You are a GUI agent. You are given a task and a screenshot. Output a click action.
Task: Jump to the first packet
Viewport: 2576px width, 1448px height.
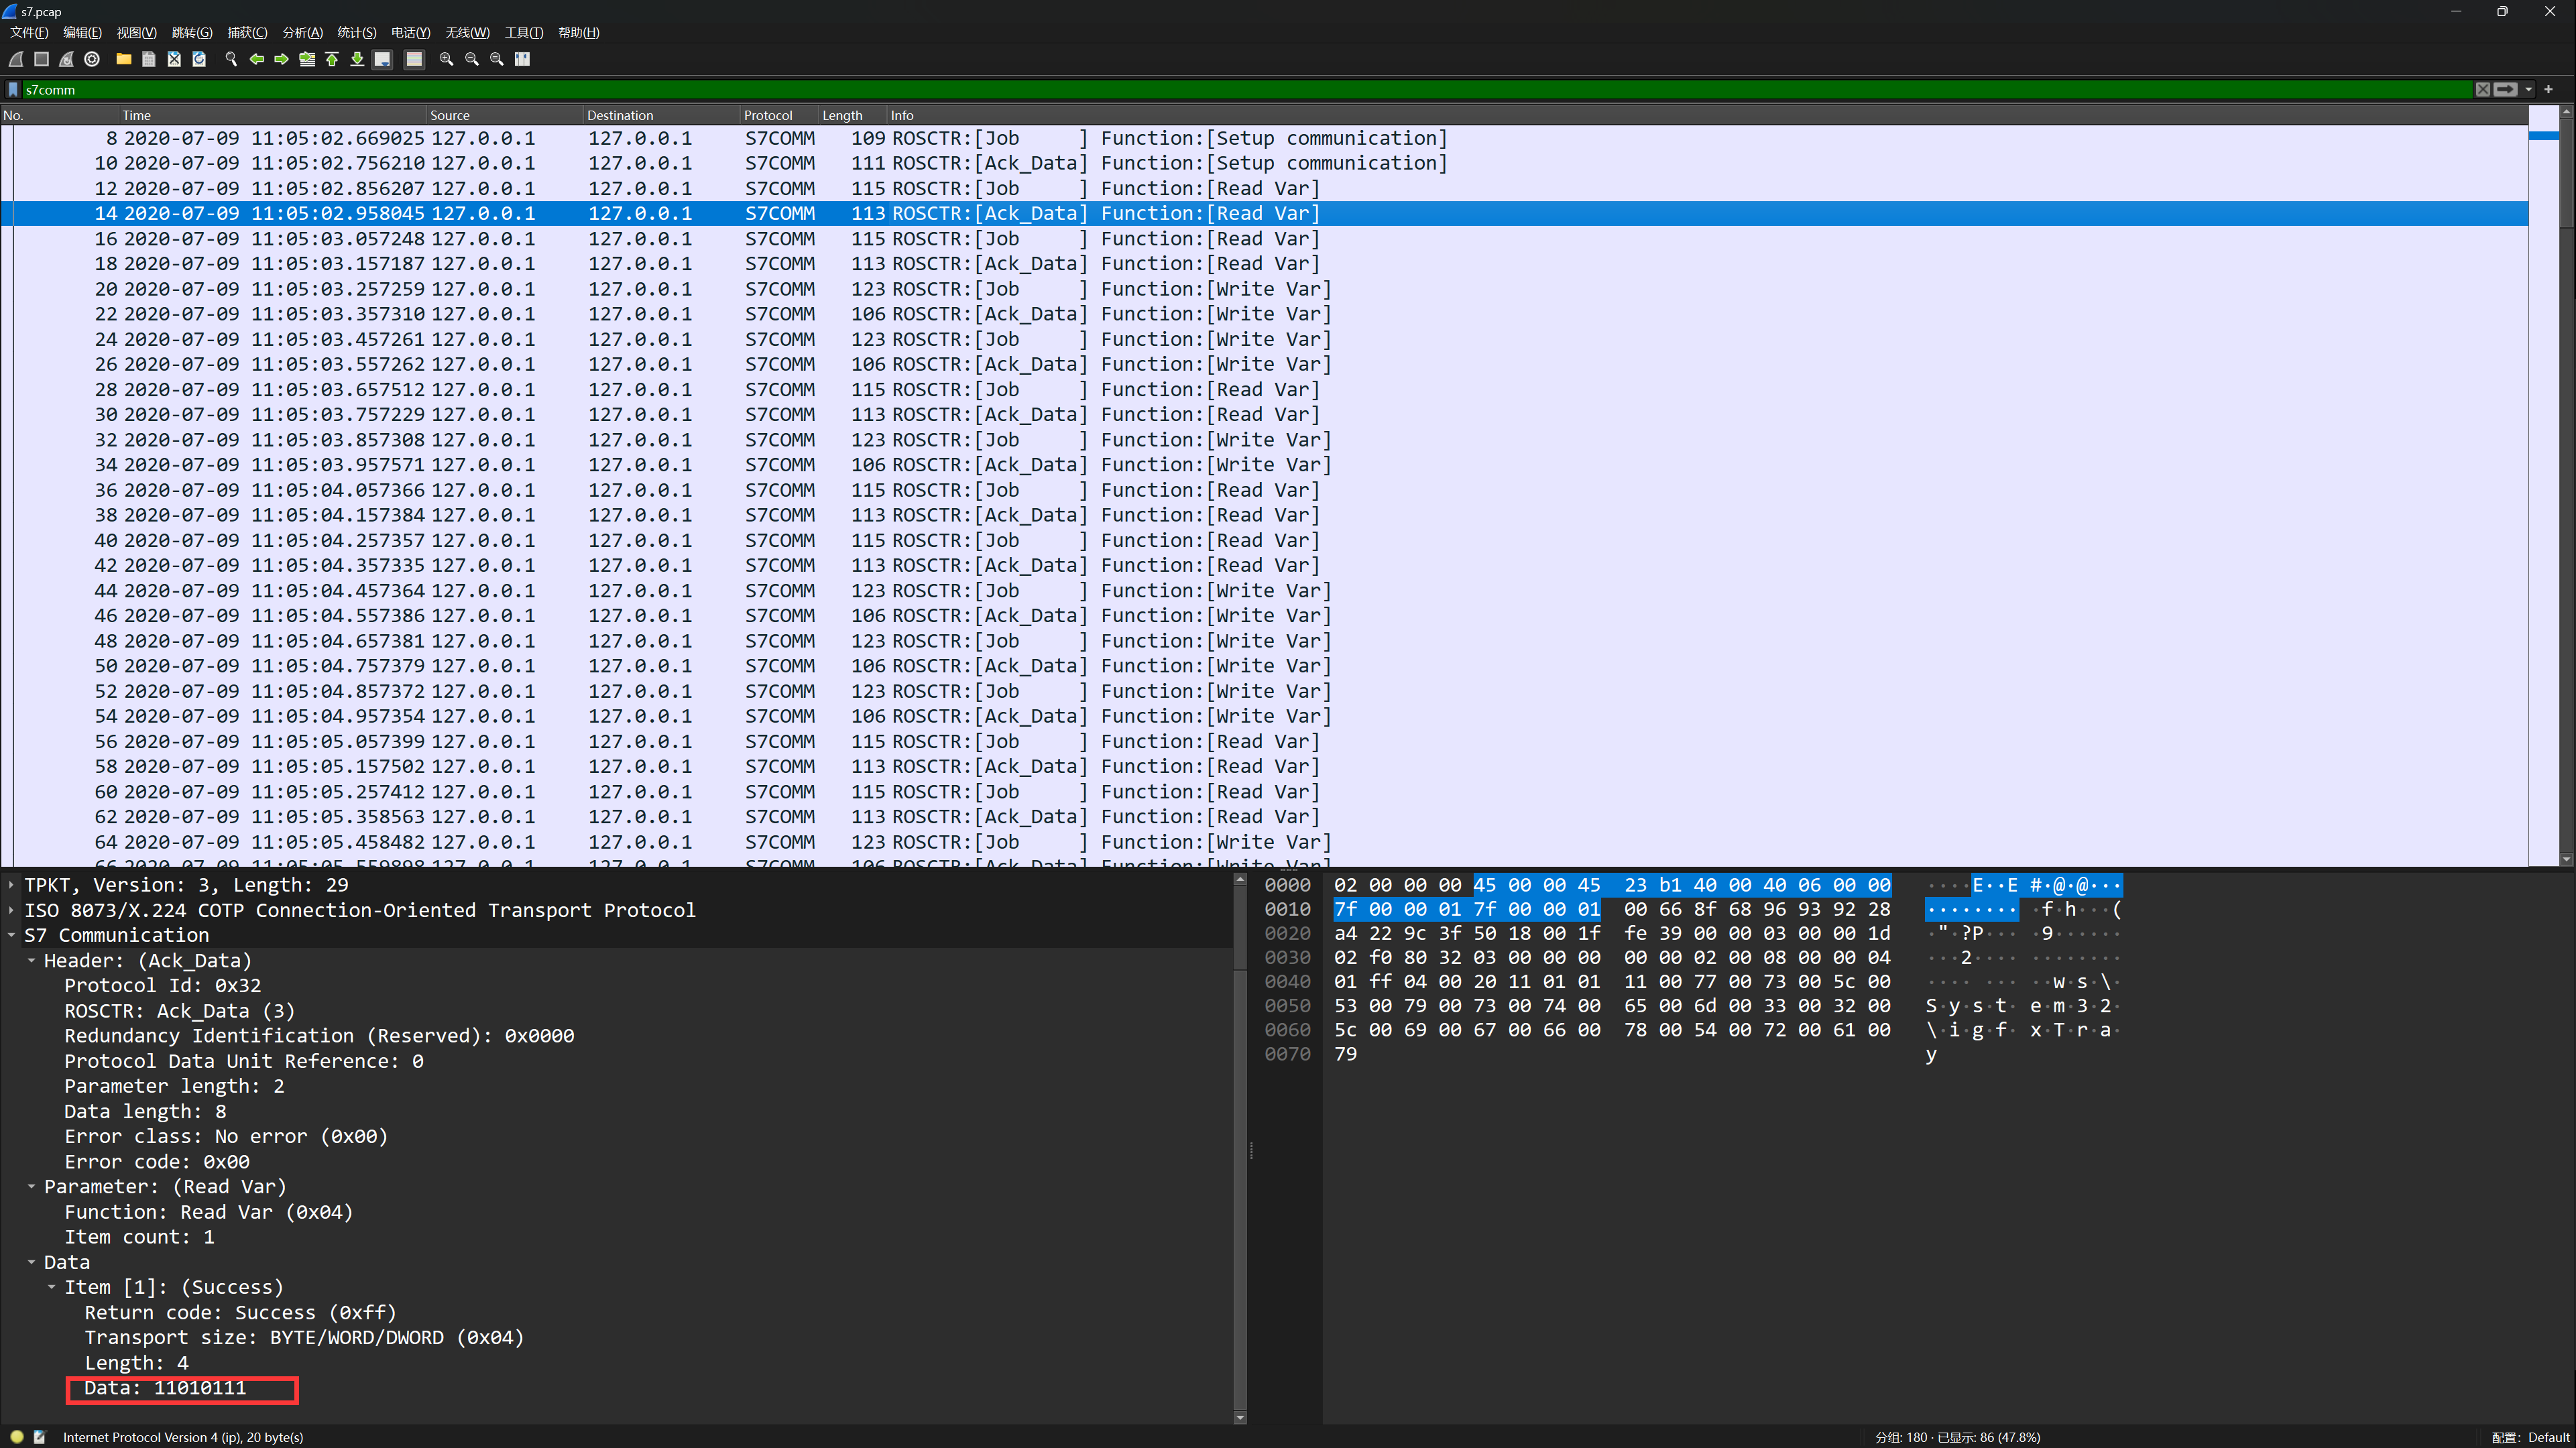[332, 59]
